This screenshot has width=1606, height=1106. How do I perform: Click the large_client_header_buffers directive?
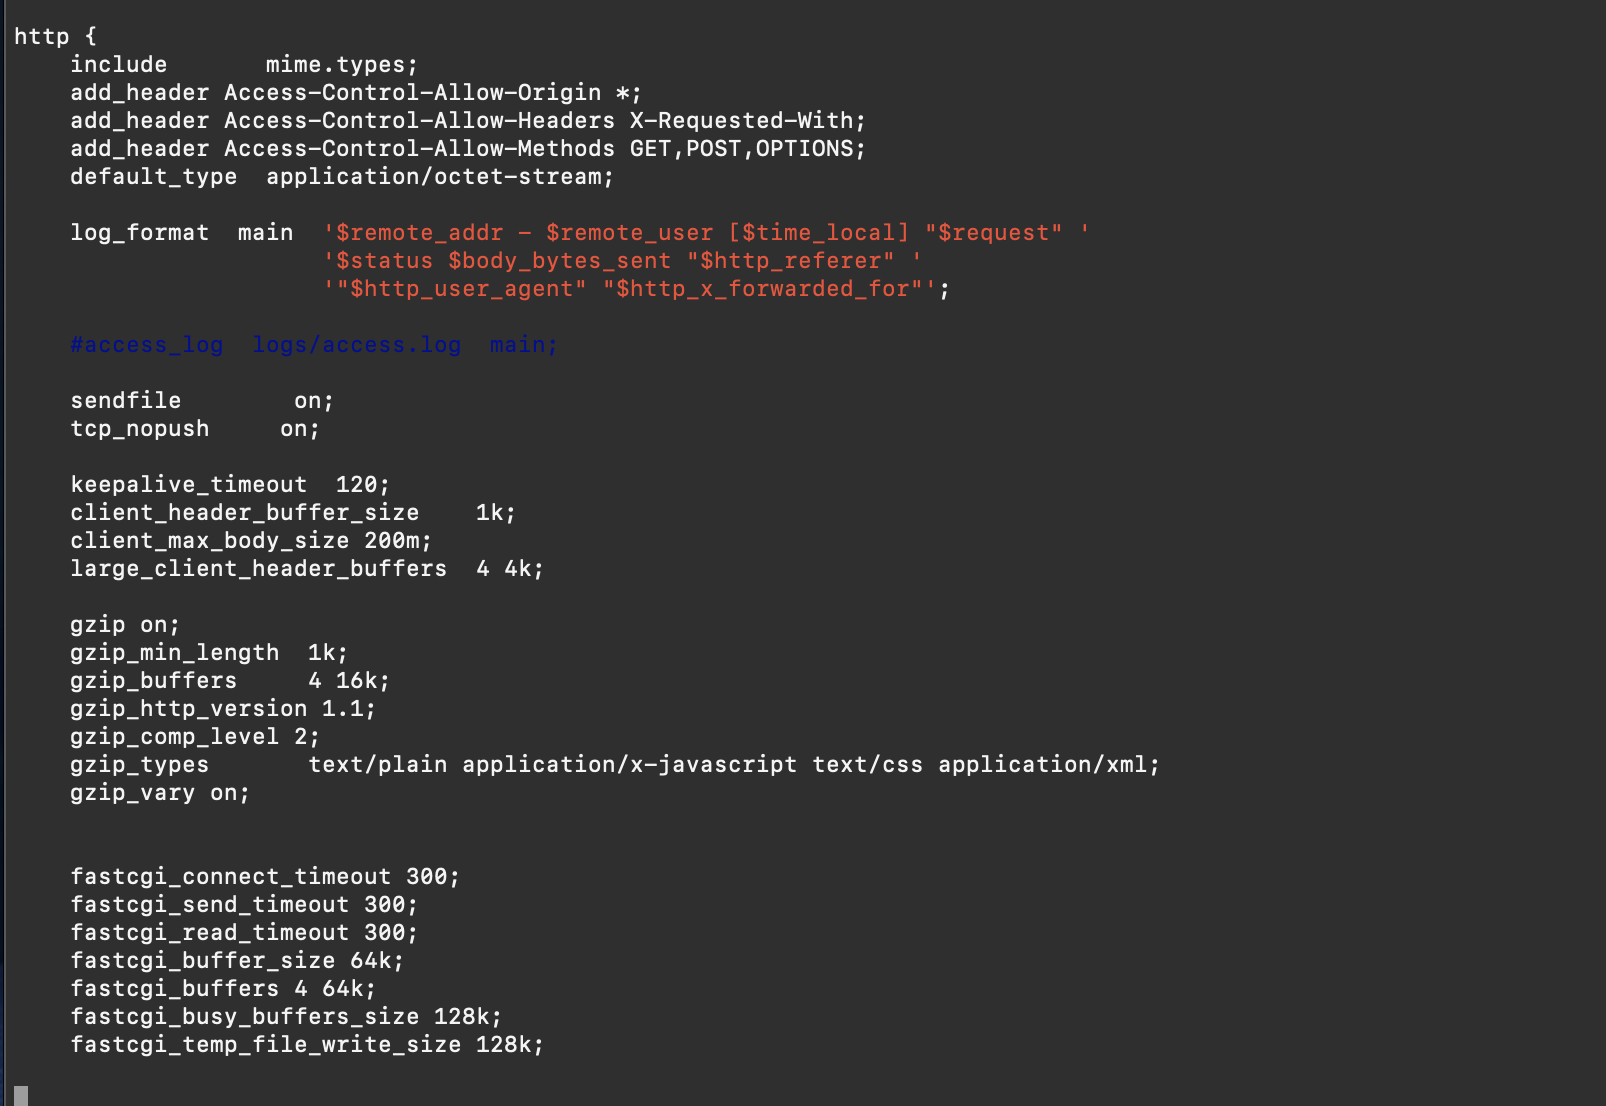tap(259, 569)
